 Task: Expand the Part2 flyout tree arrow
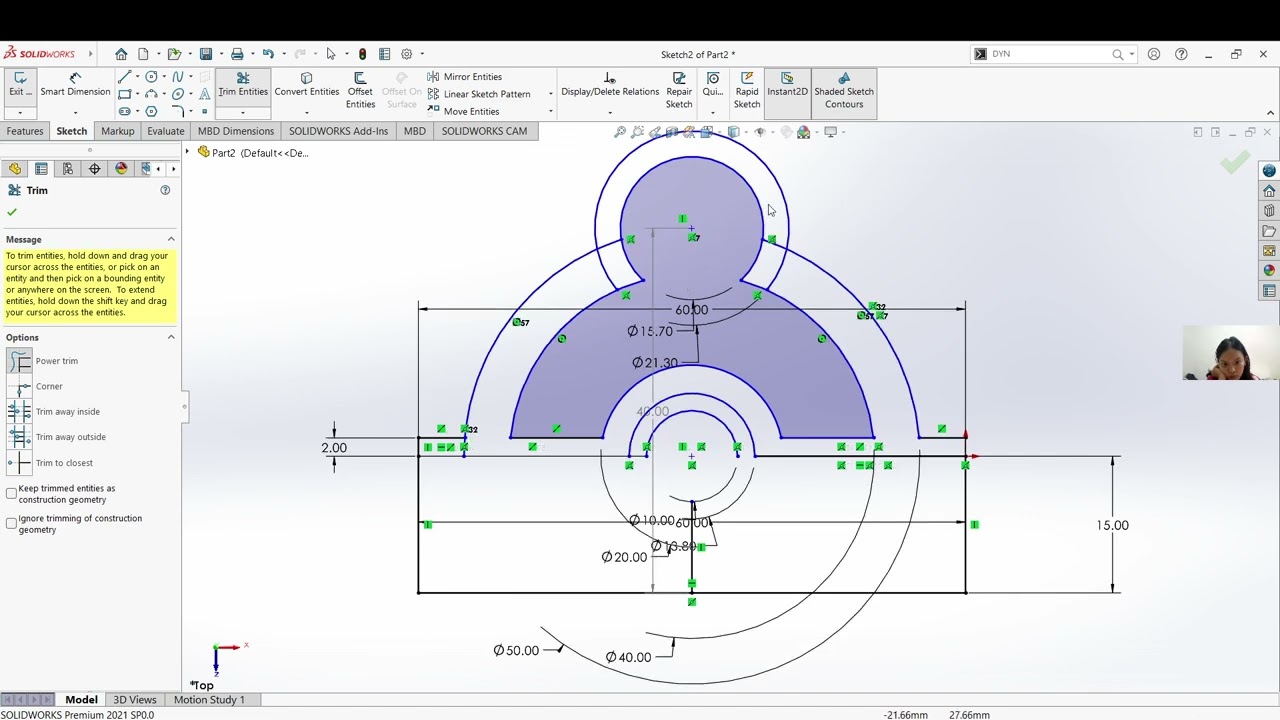[x=187, y=152]
